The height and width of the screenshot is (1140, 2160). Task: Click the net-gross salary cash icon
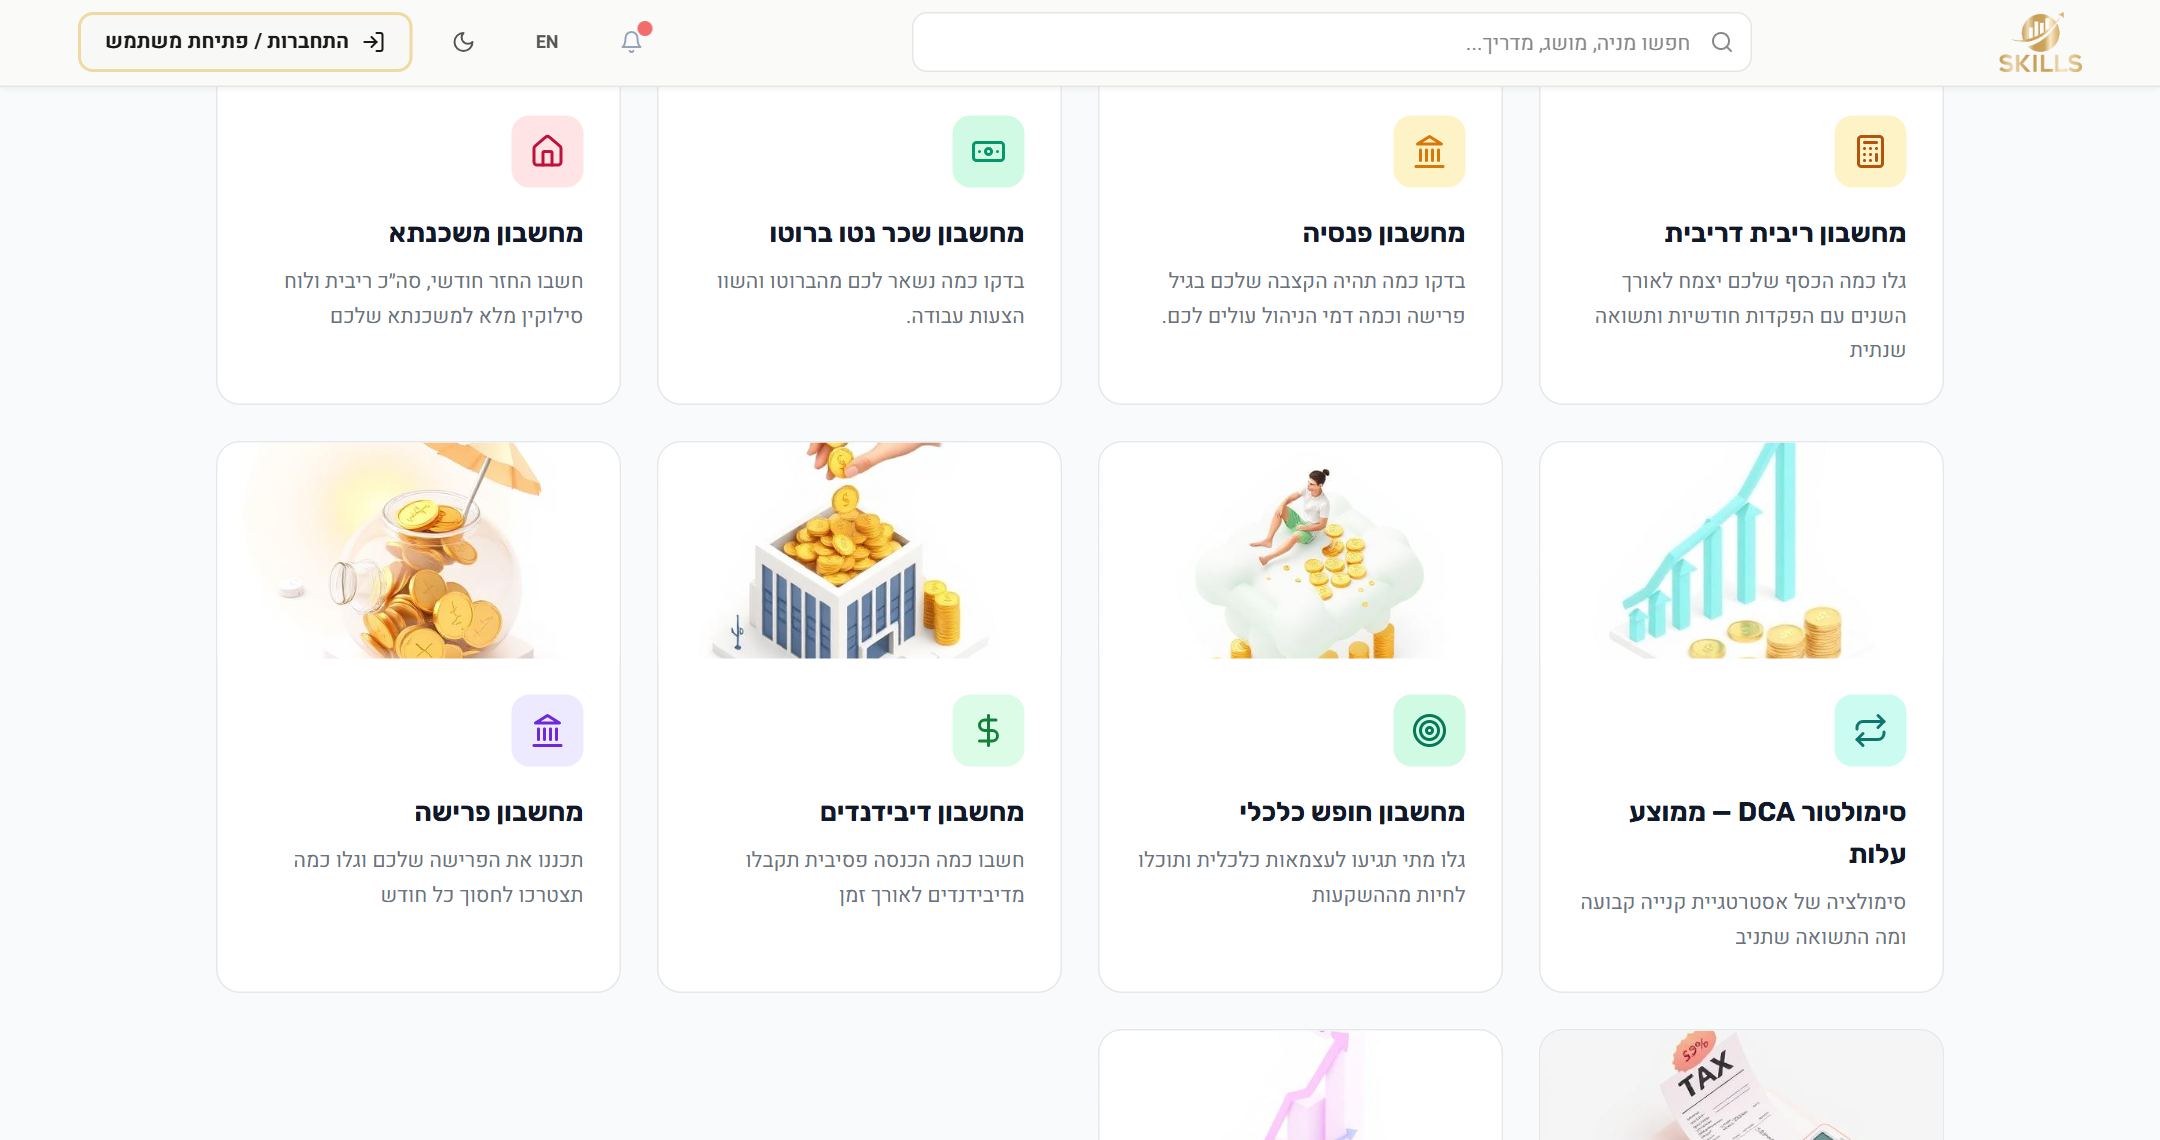(988, 151)
